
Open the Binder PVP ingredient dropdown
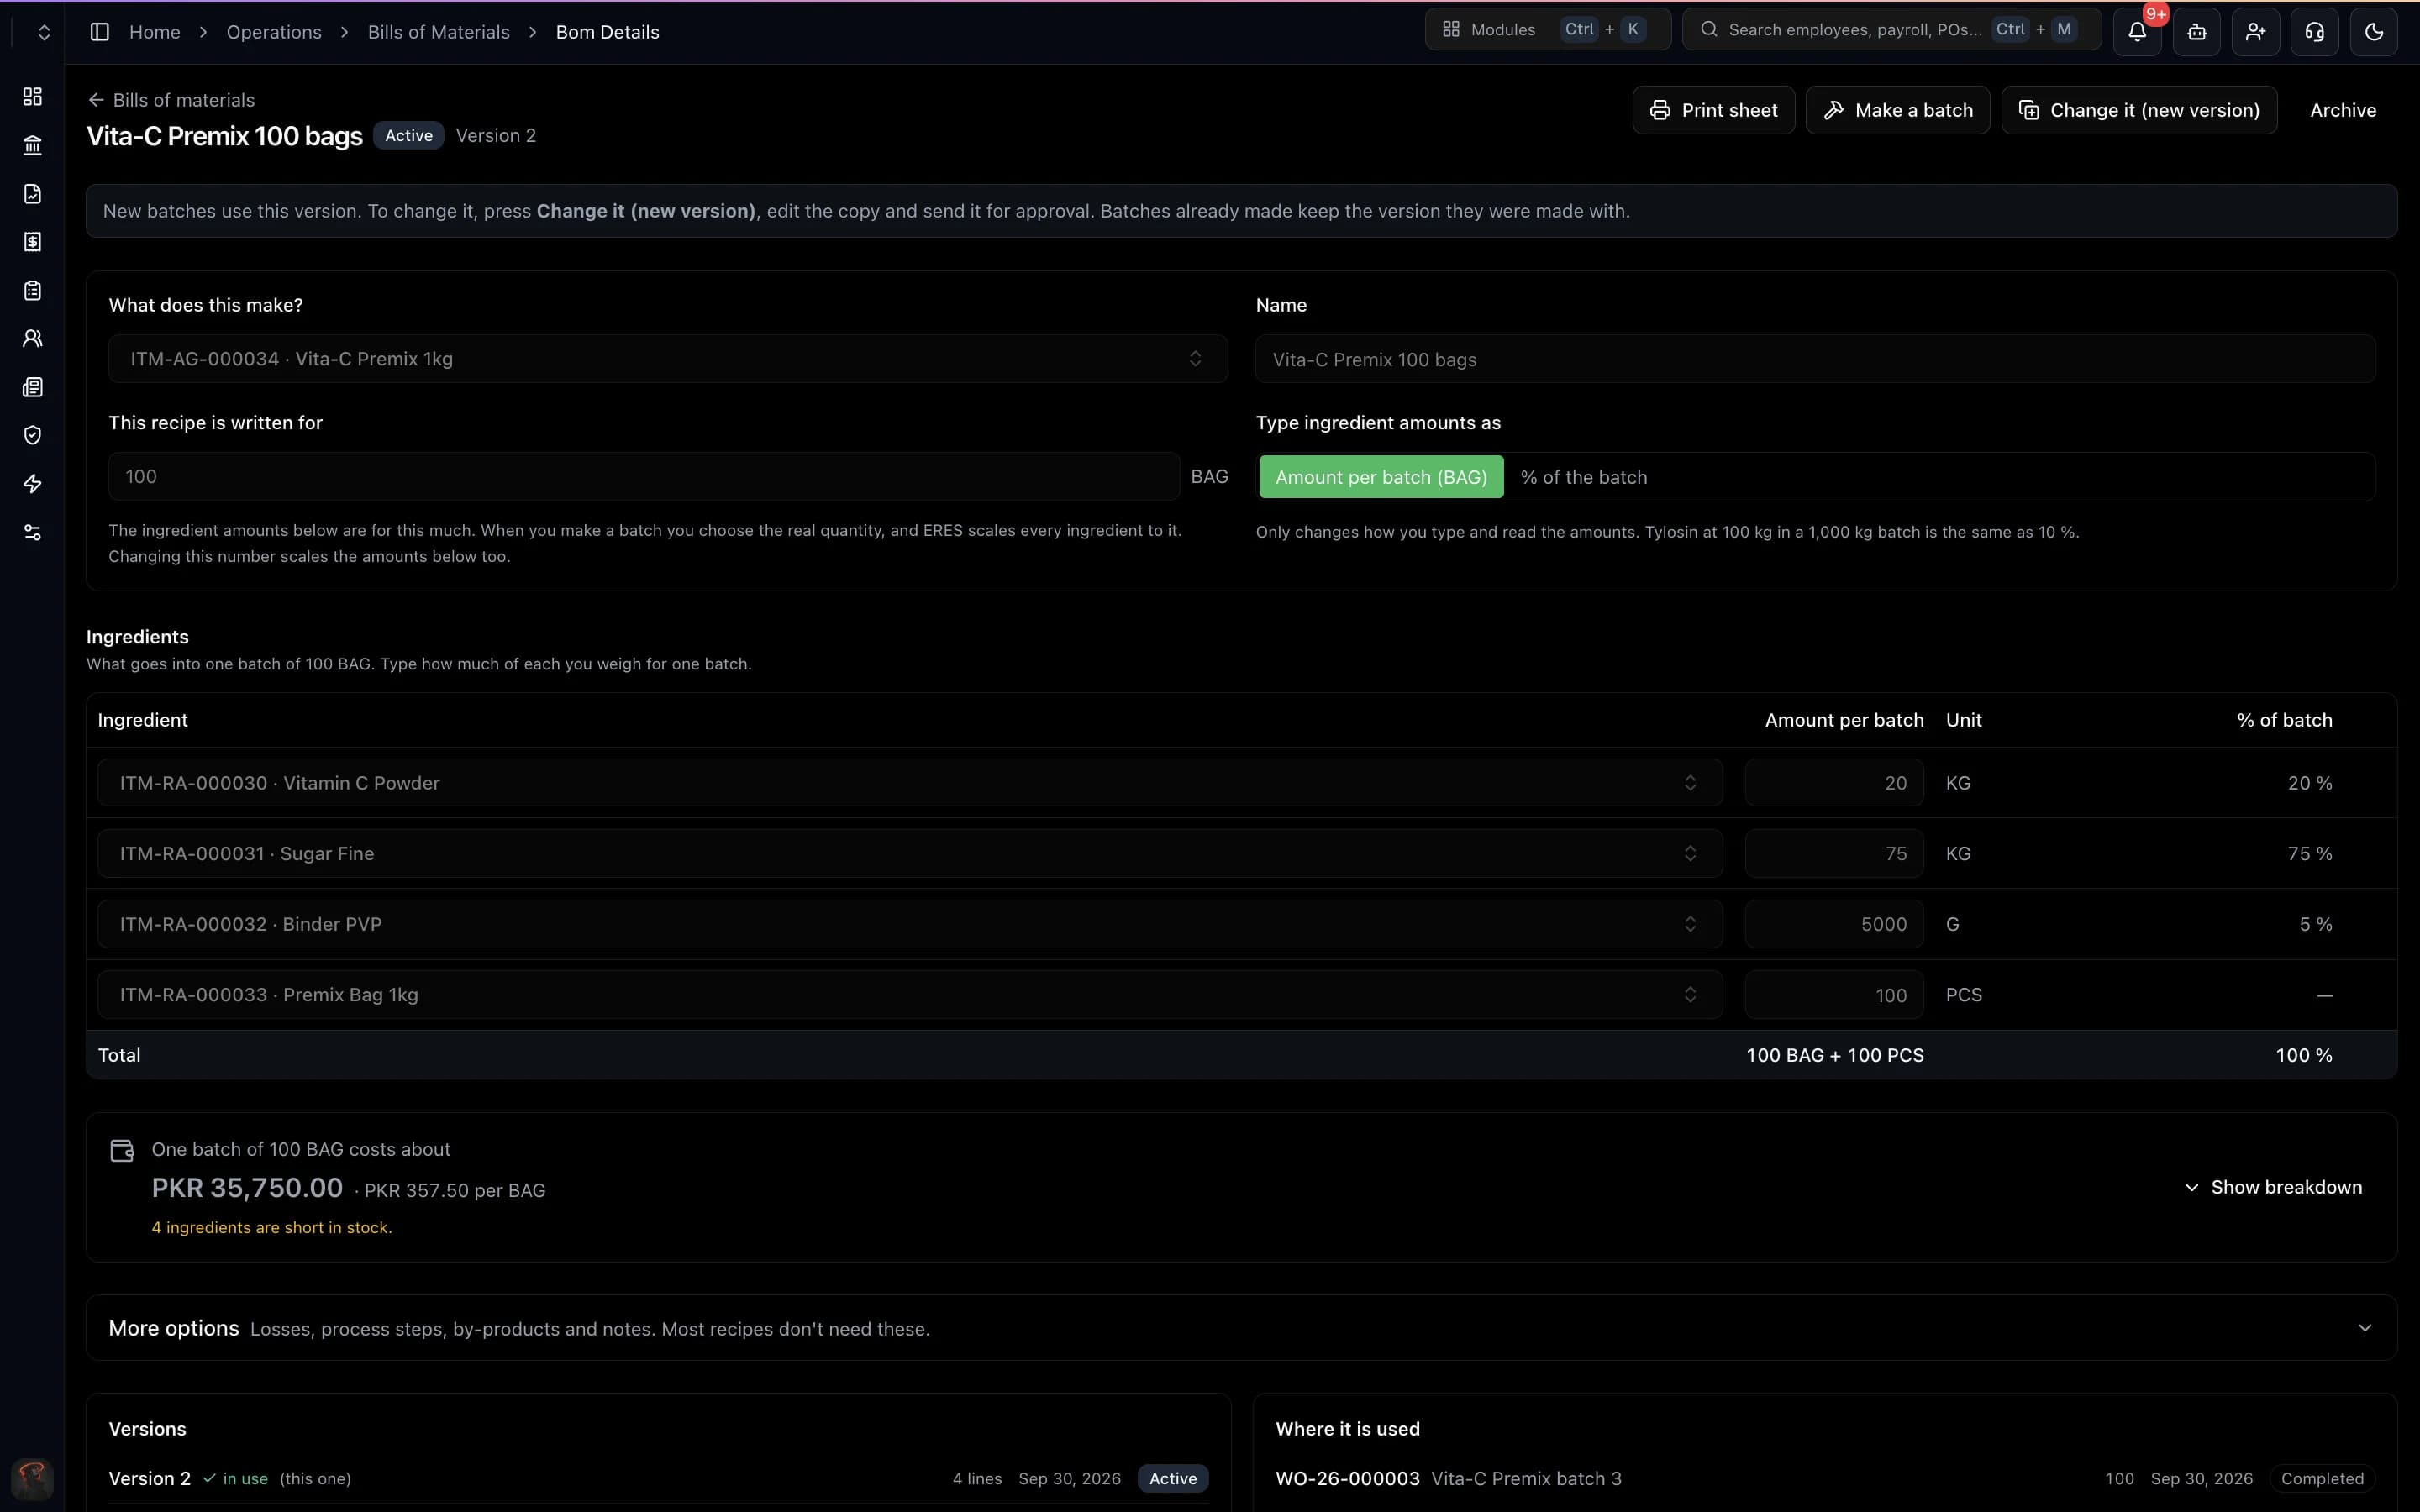tap(910, 924)
